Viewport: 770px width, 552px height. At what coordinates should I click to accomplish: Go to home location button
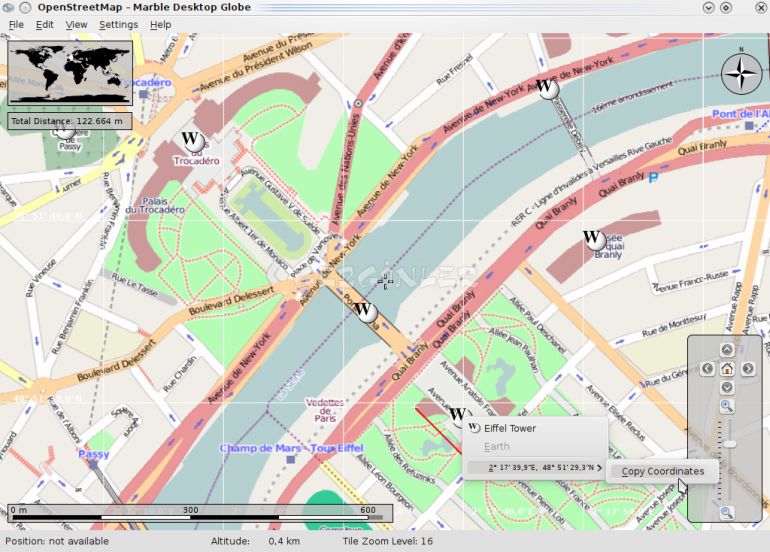727,368
